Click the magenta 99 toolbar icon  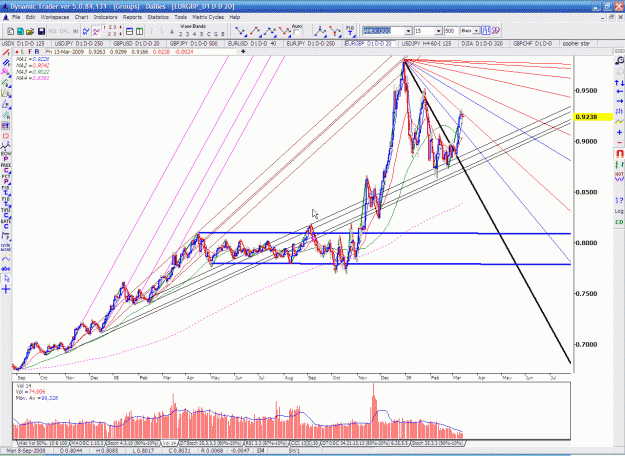pyautogui.click(x=495, y=31)
